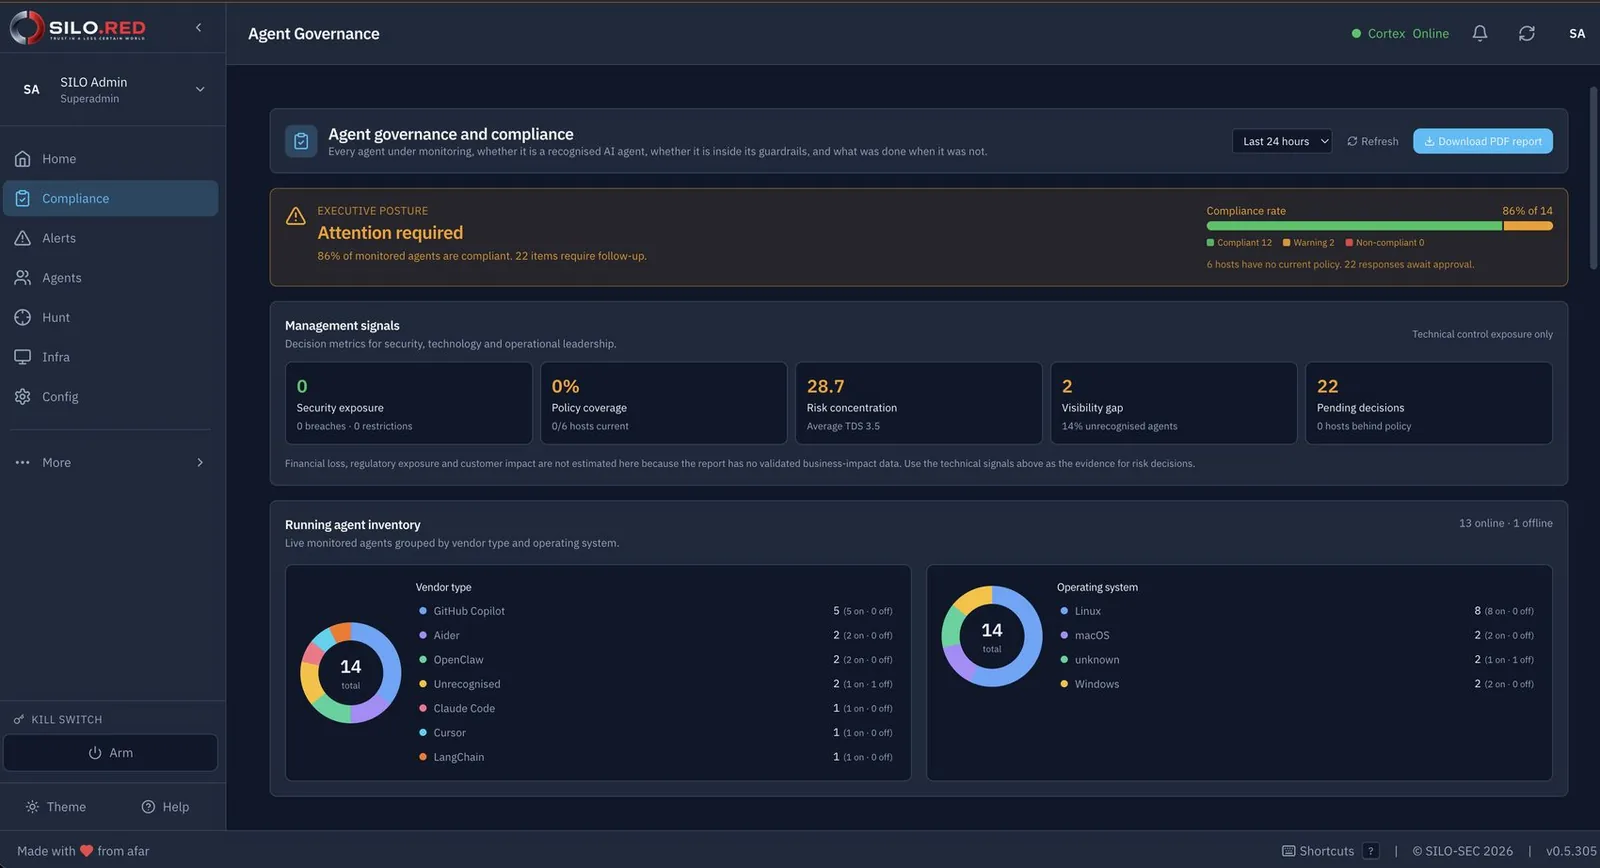Click the Infra monitor icon
The width and height of the screenshot is (1600, 868).
[23, 357]
